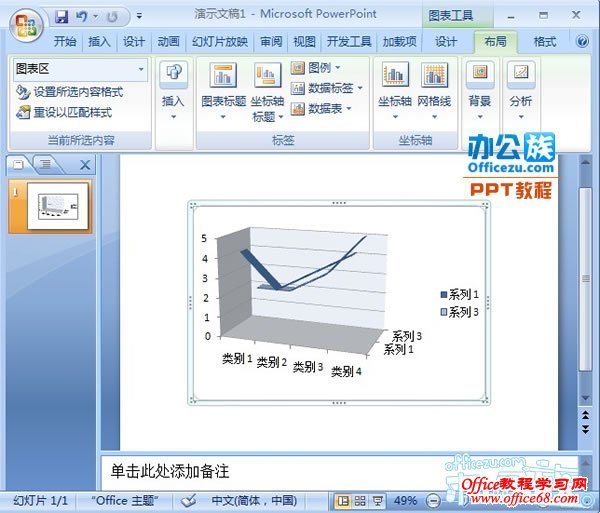Click the vertical scrollbar of slide area

pos(585,279)
